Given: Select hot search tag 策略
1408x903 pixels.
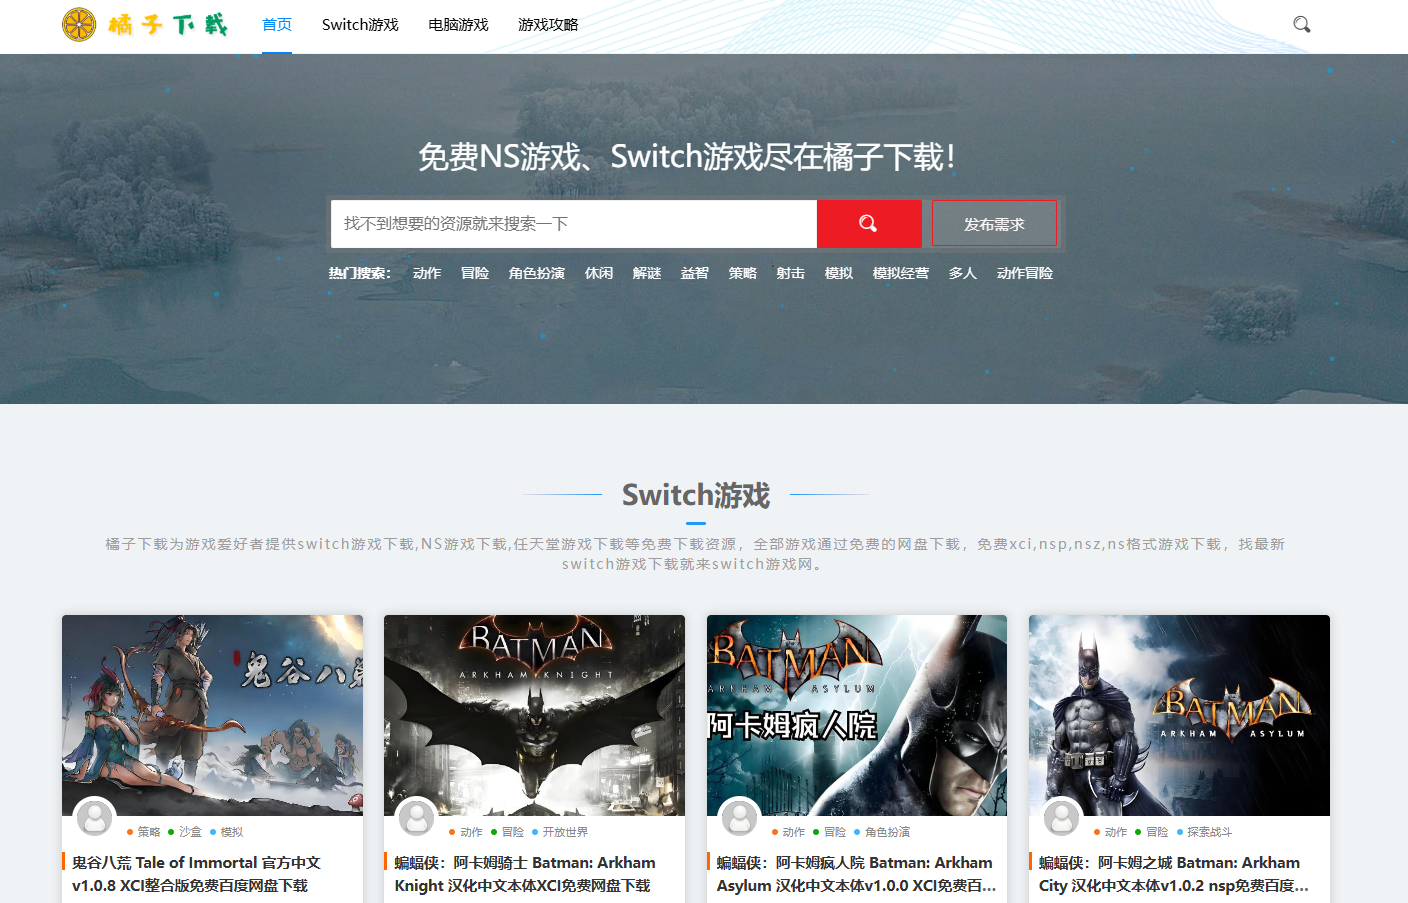Looking at the screenshot, I should coord(743,273).
